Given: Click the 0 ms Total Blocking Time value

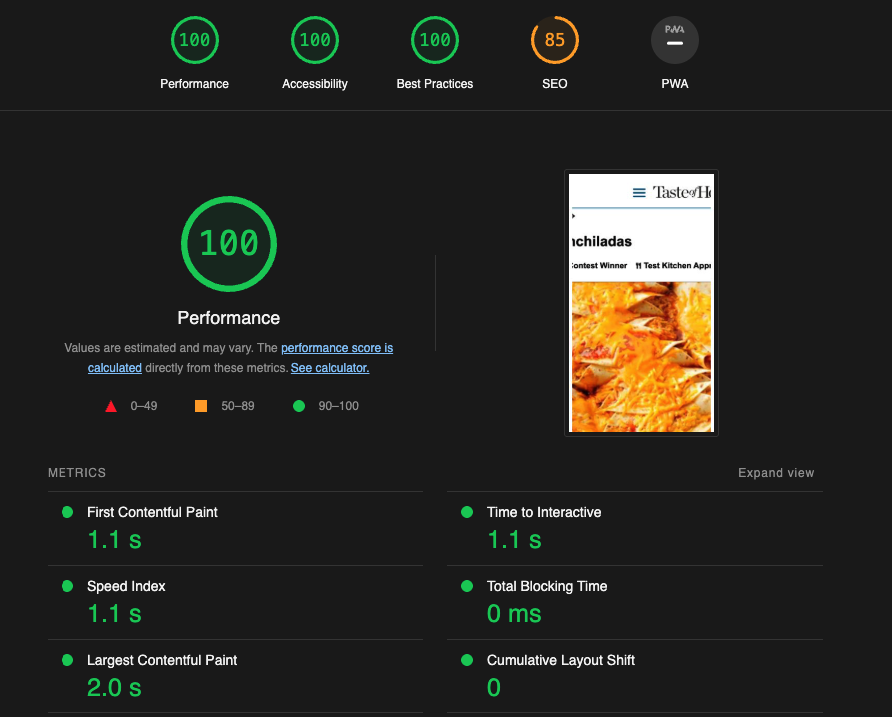Looking at the screenshot, I should tap(514, 613).
